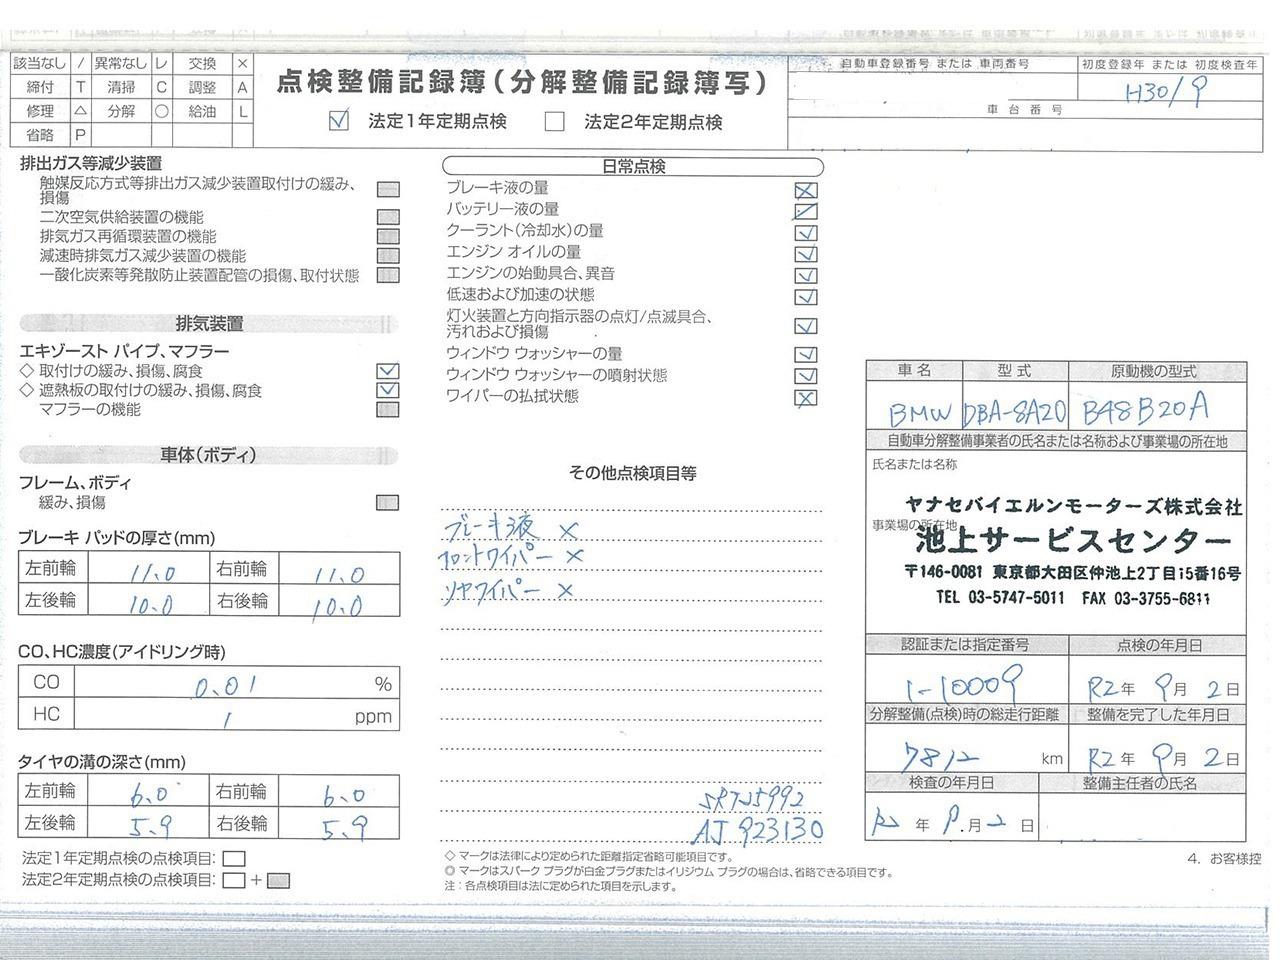Viewport: 1280px width, 960px height.
Task: Select the エンジン オイルの量 checkbox
Action: pos(805,254)
